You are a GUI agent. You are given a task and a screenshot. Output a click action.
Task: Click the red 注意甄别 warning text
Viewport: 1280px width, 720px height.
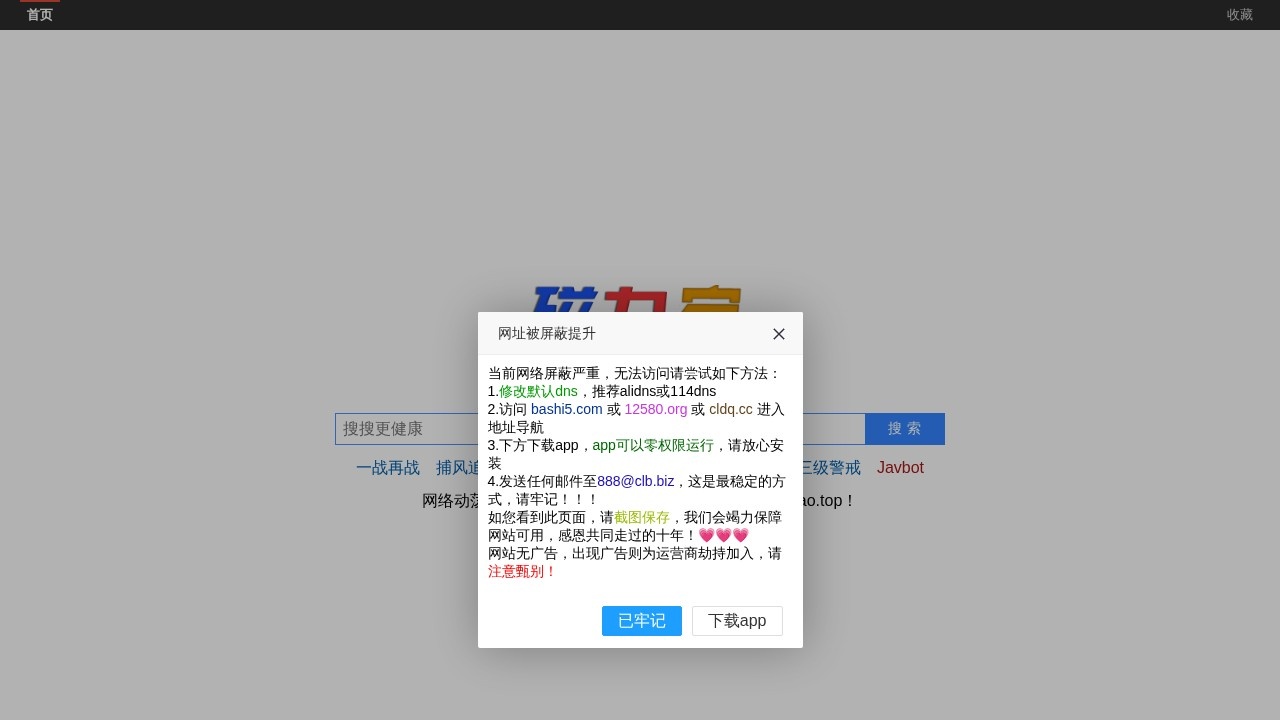tap(518, 571)
